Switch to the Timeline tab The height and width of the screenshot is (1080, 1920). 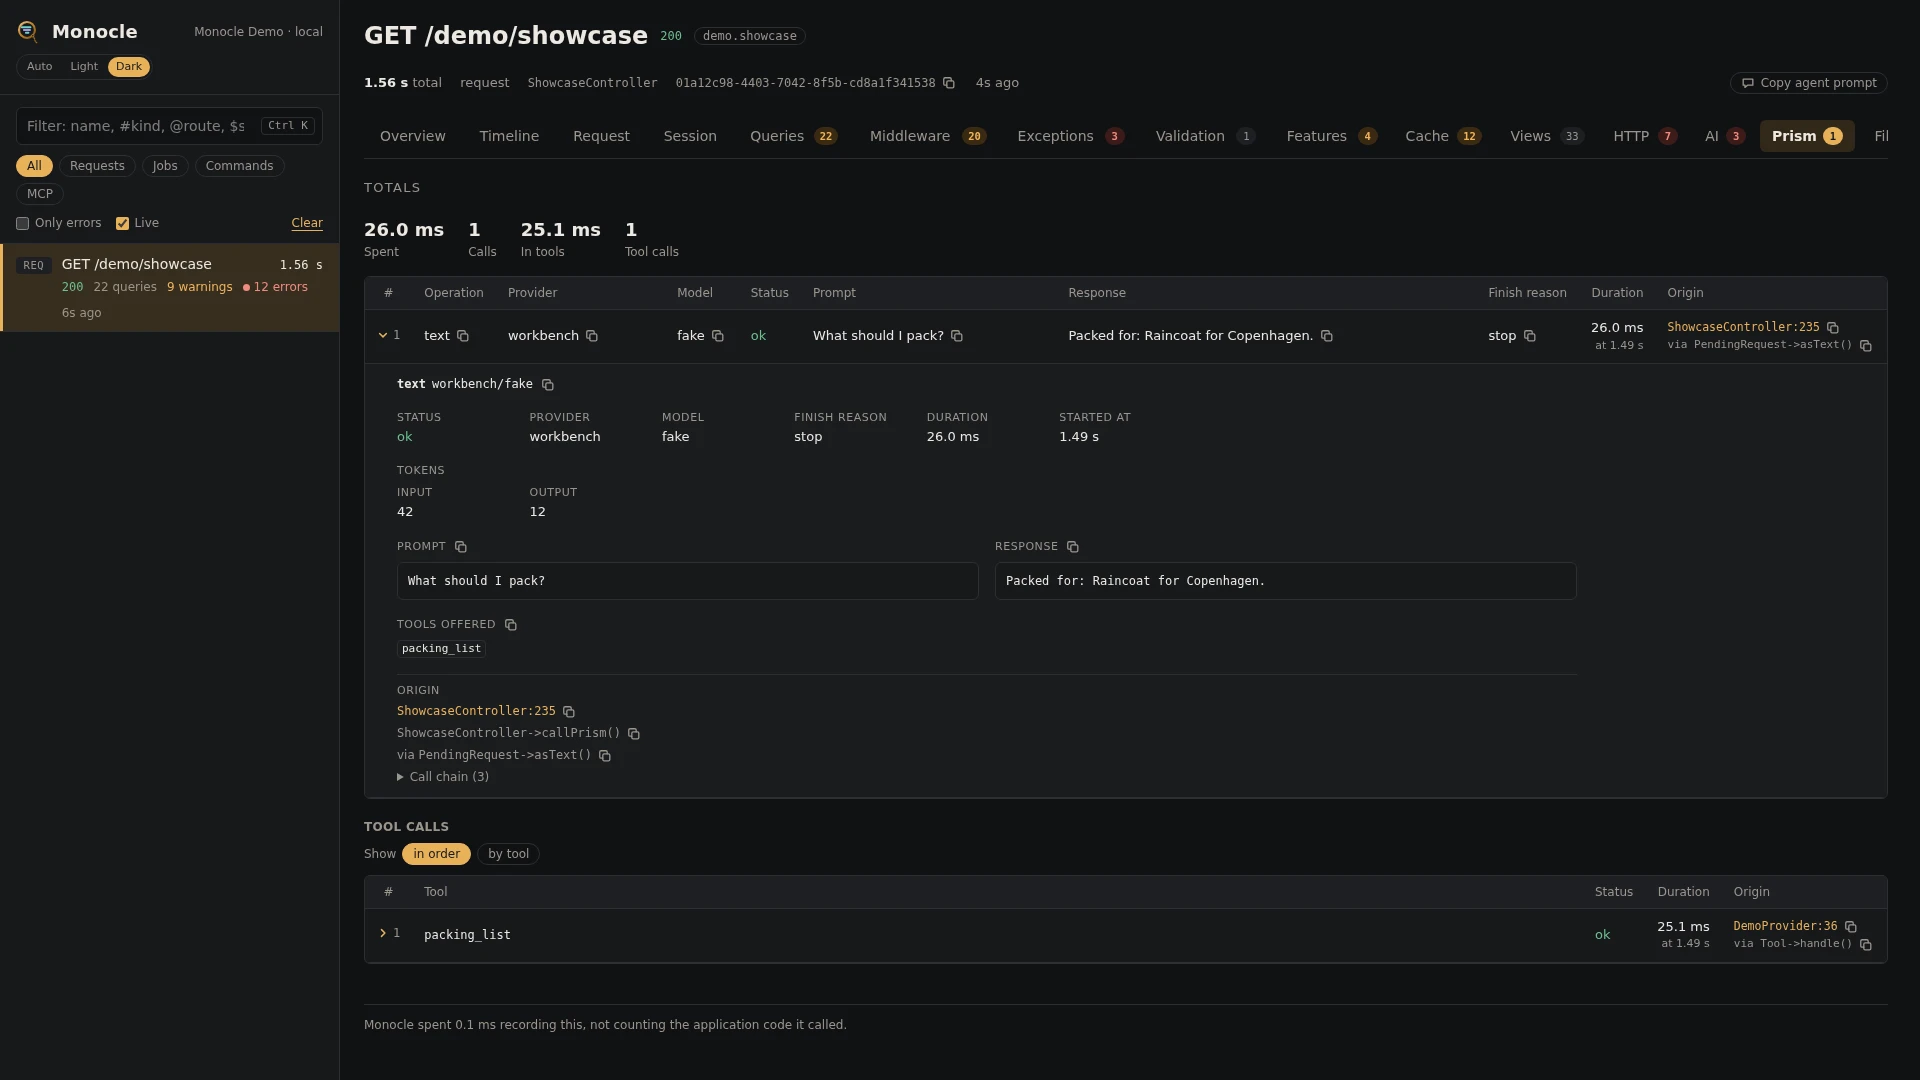[x=509, y=136]
